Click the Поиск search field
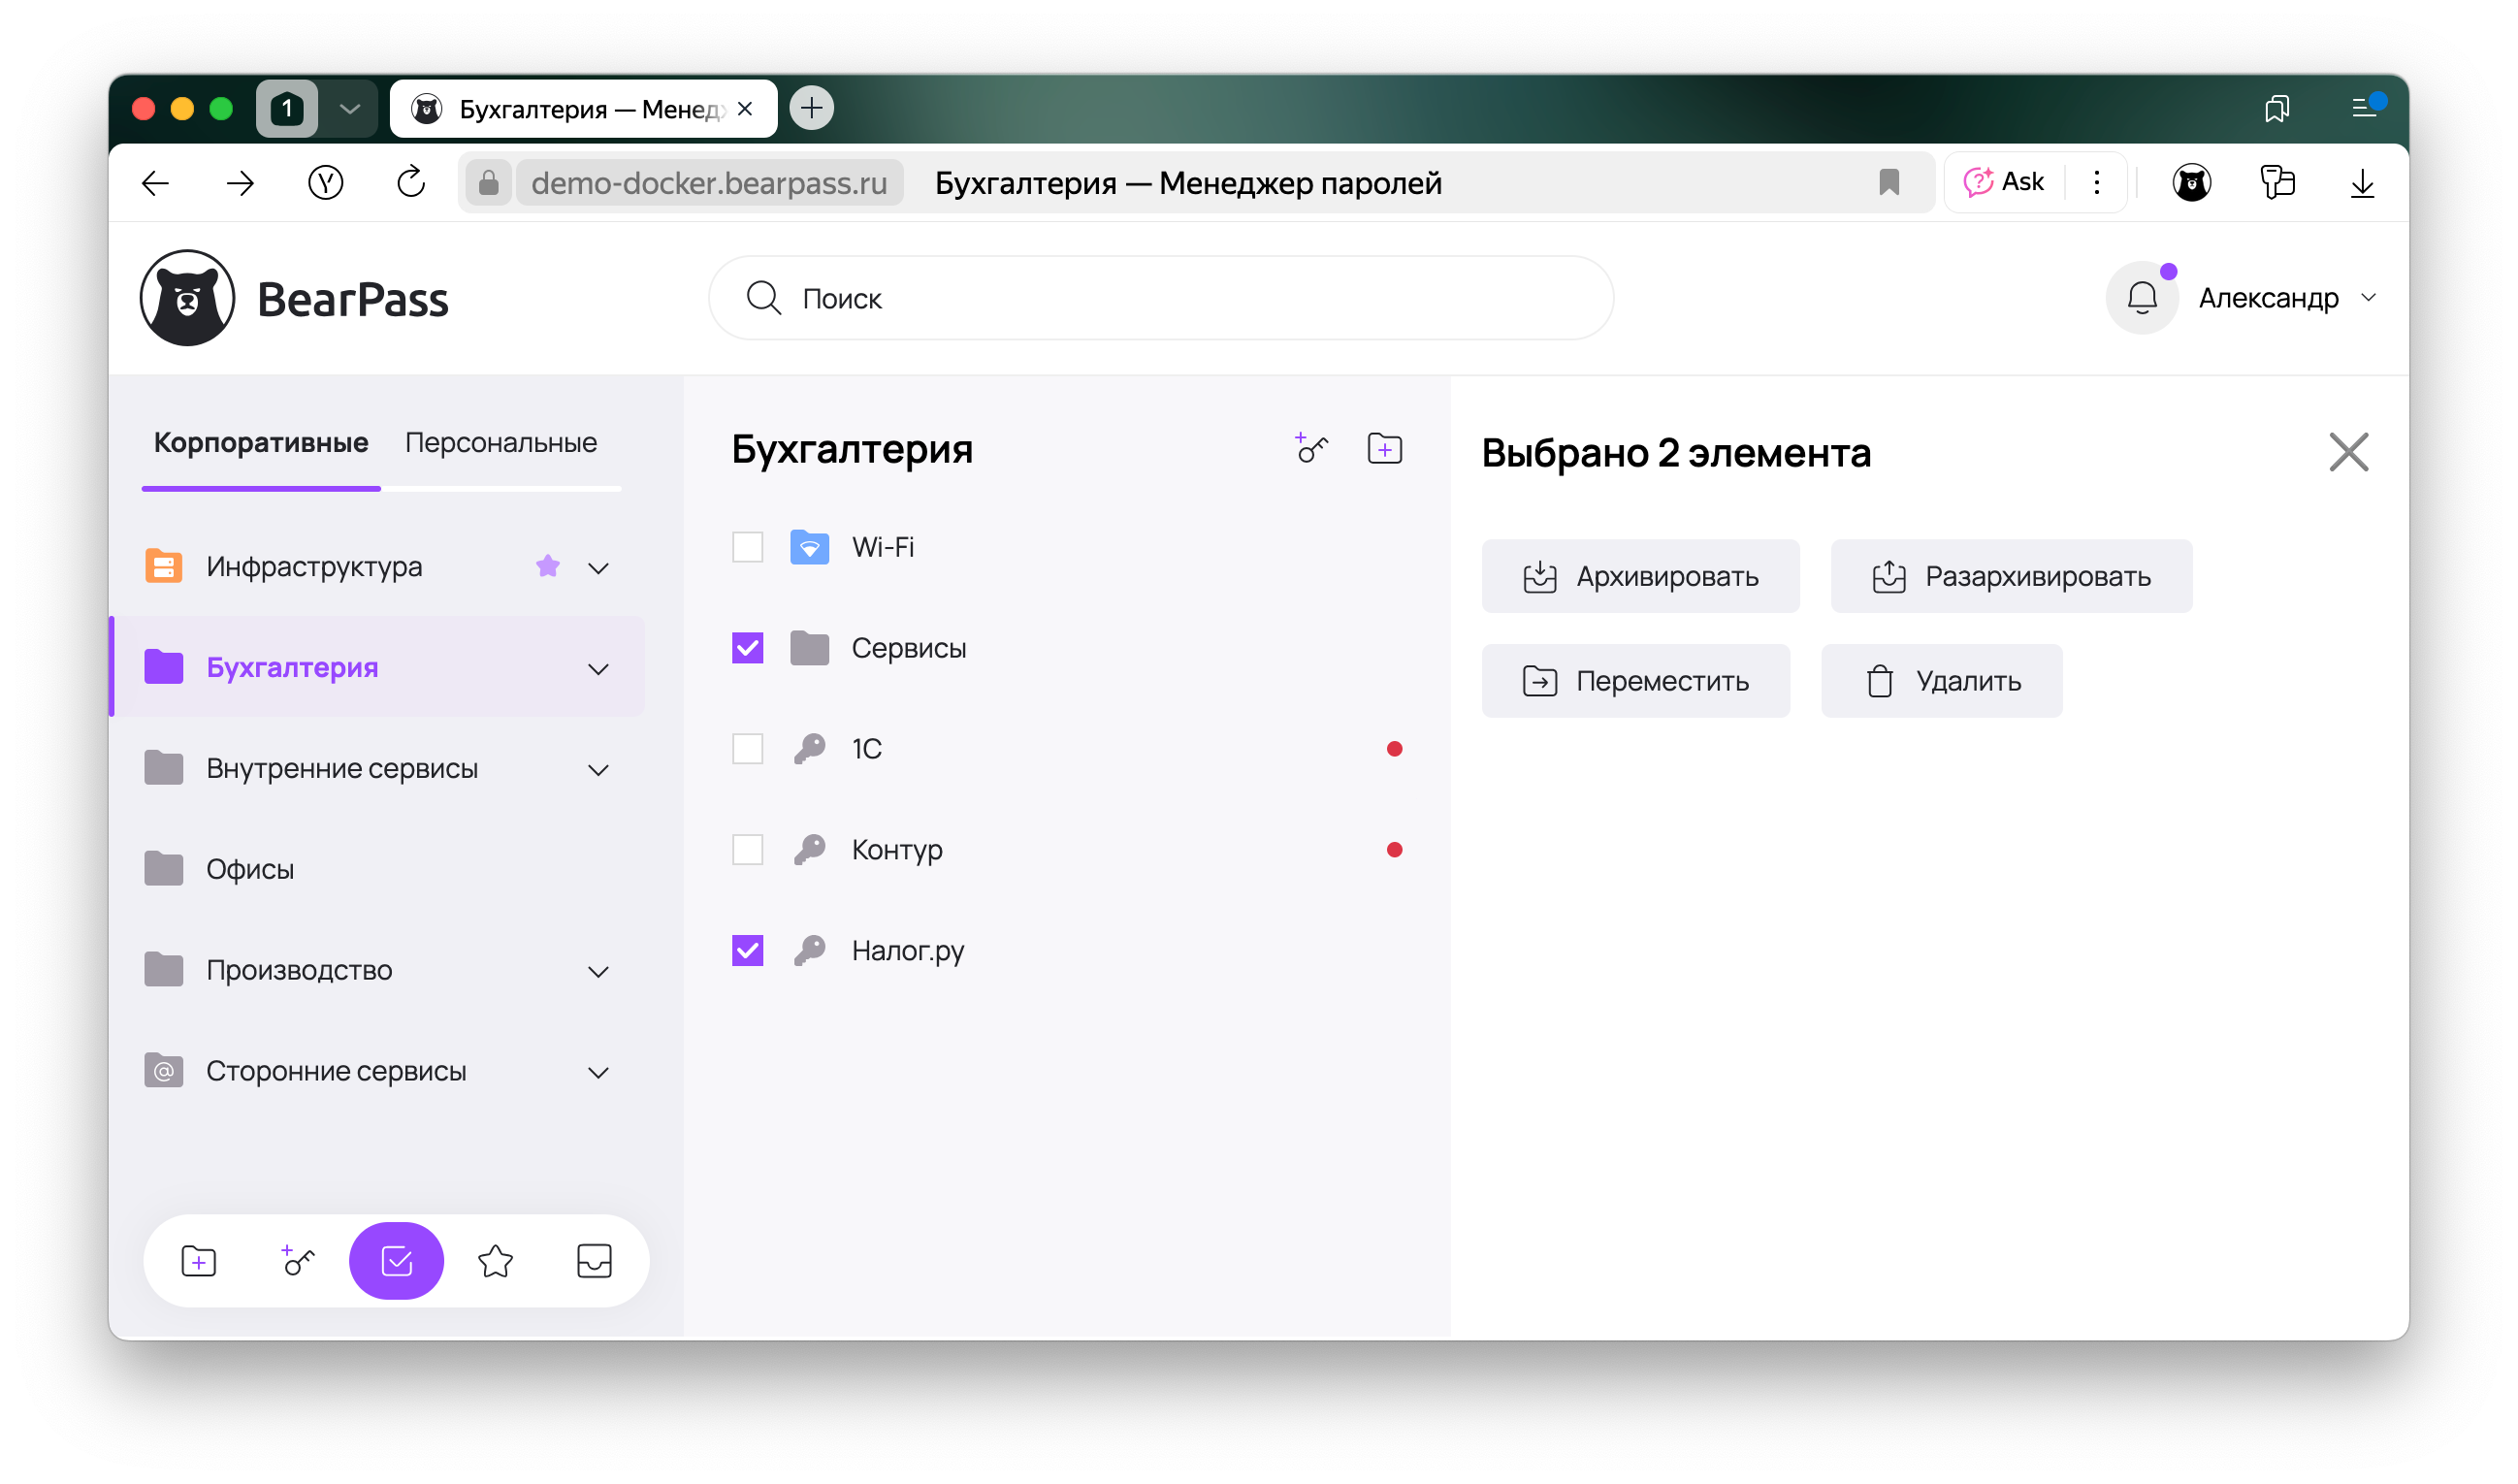Image resolution: width=2518 pixels, height=1484 pixels. point(1160,298)
